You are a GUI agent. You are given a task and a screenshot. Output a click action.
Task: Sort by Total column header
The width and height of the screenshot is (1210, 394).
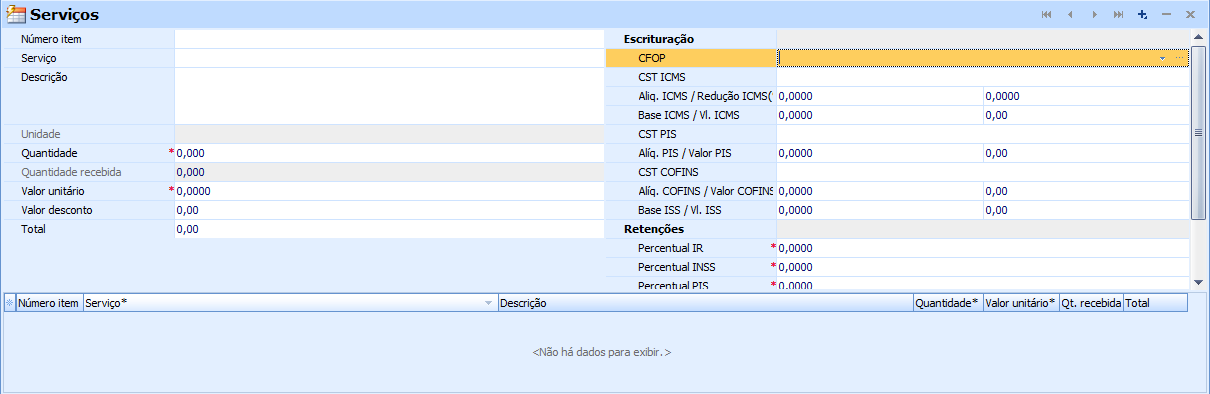pyautogui.click(x=1156, y=302)
